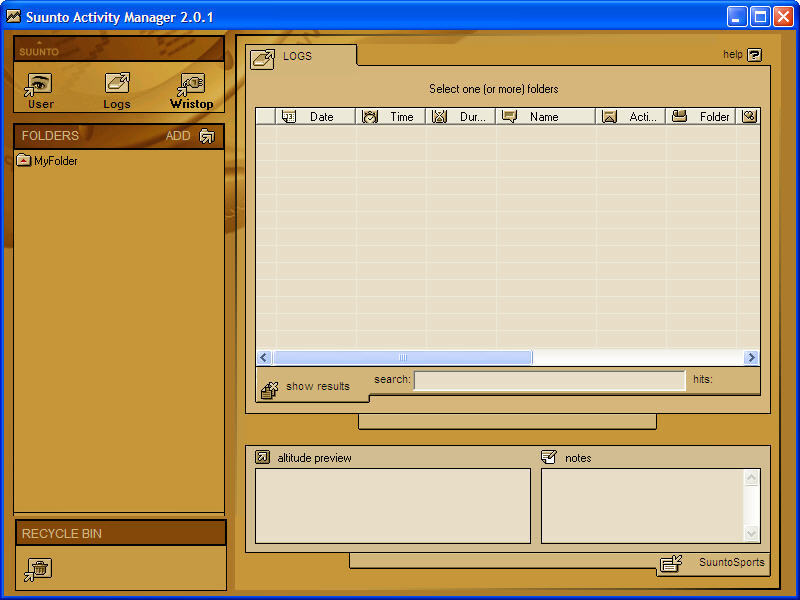Image resolution: width=800 pixels, height=600 pixels.
Task: Click the help question mark icon
Action: click(754, 55)
